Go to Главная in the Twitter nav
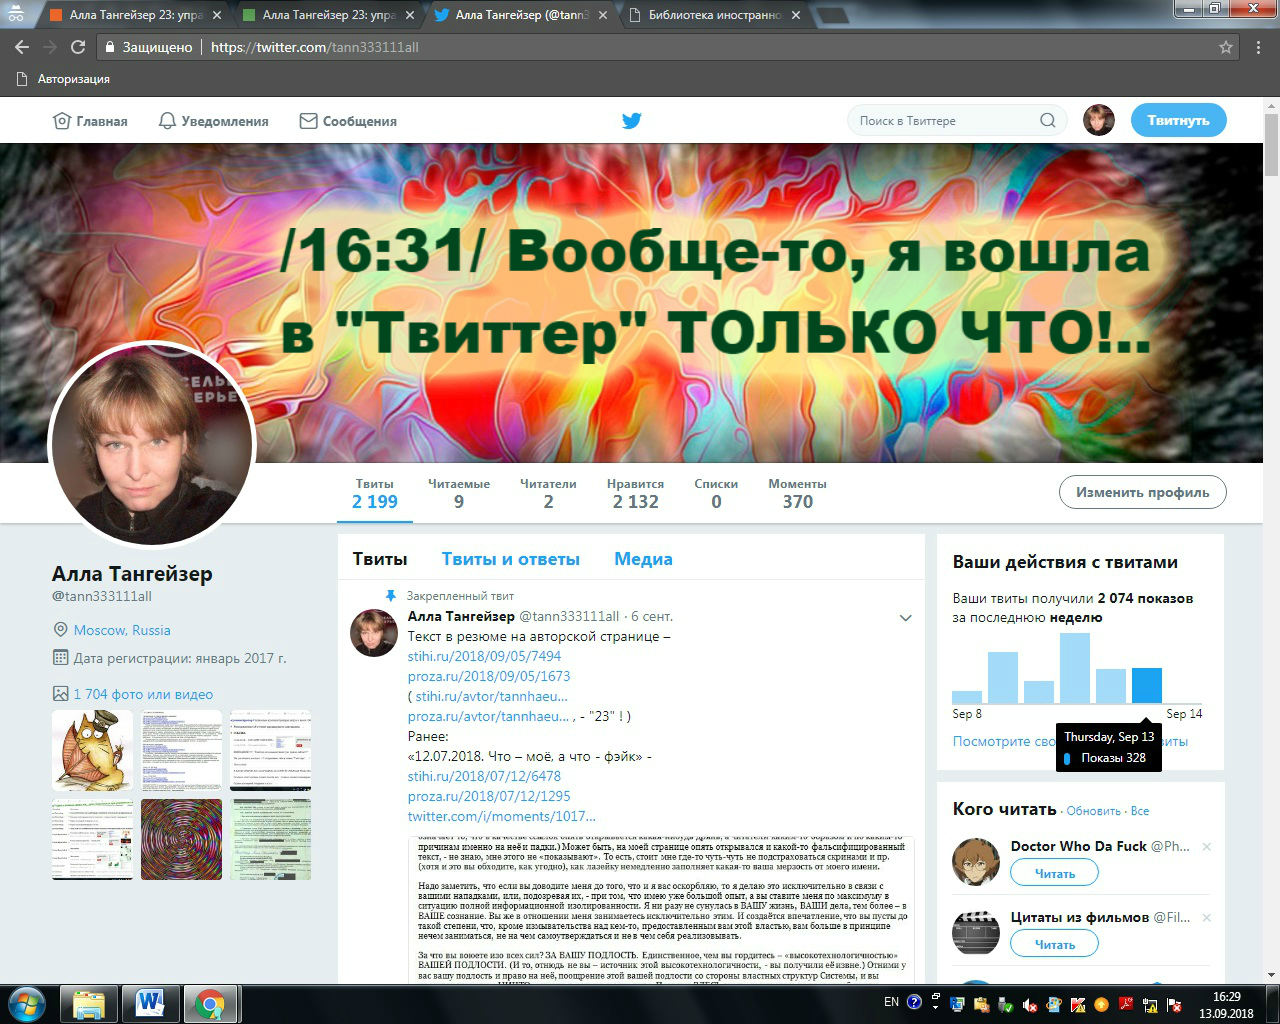 [x=90, y=121]
